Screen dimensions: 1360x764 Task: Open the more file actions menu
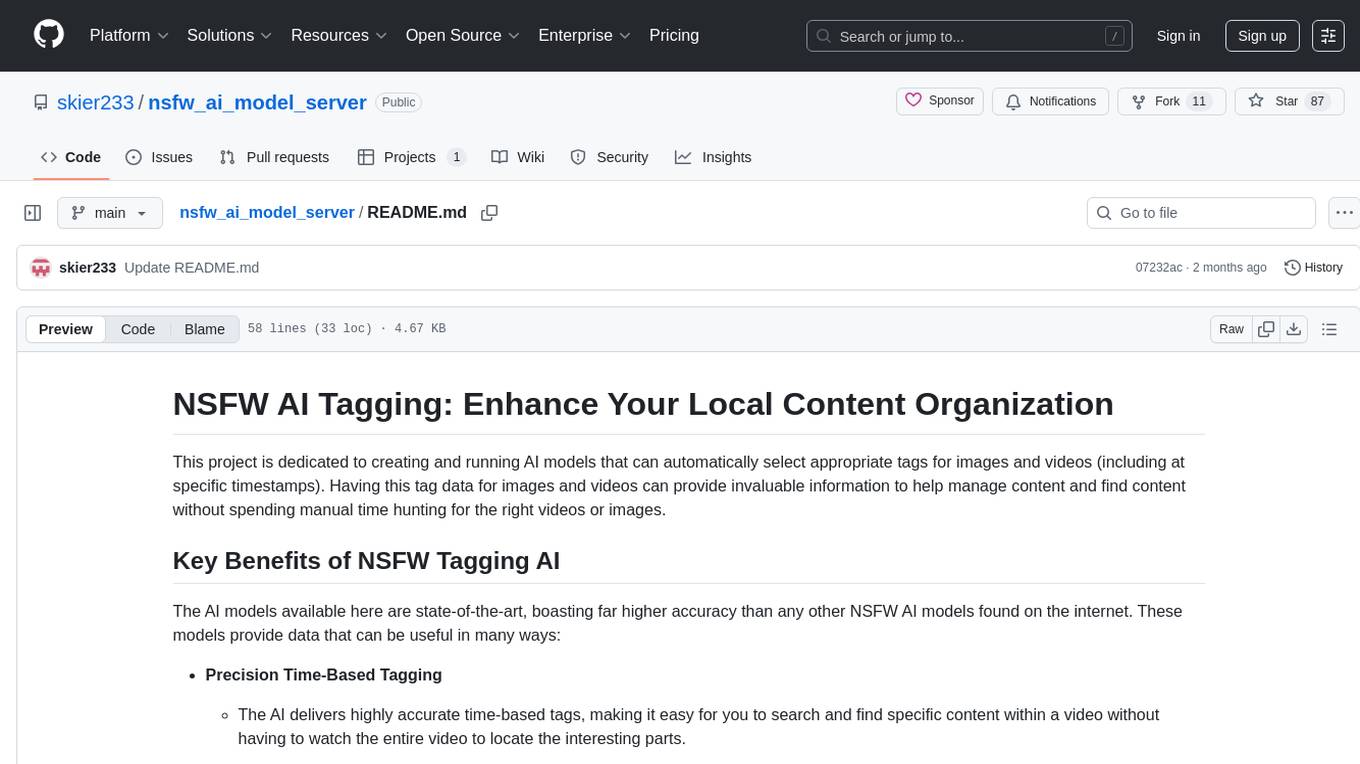1345,213
